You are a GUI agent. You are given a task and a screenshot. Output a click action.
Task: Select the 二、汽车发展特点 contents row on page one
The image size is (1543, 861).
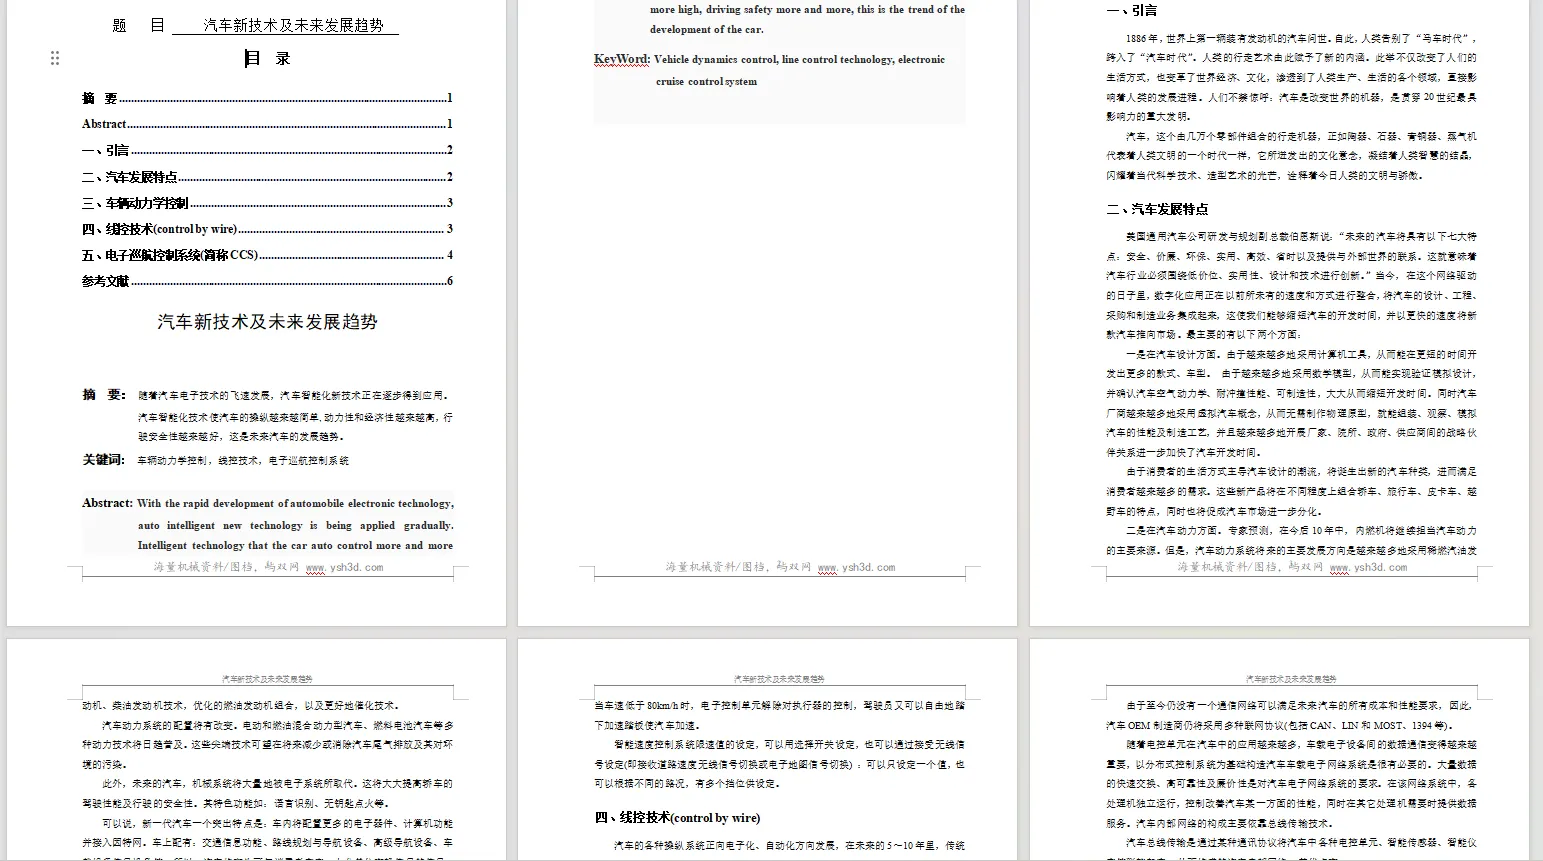[267, 177]
